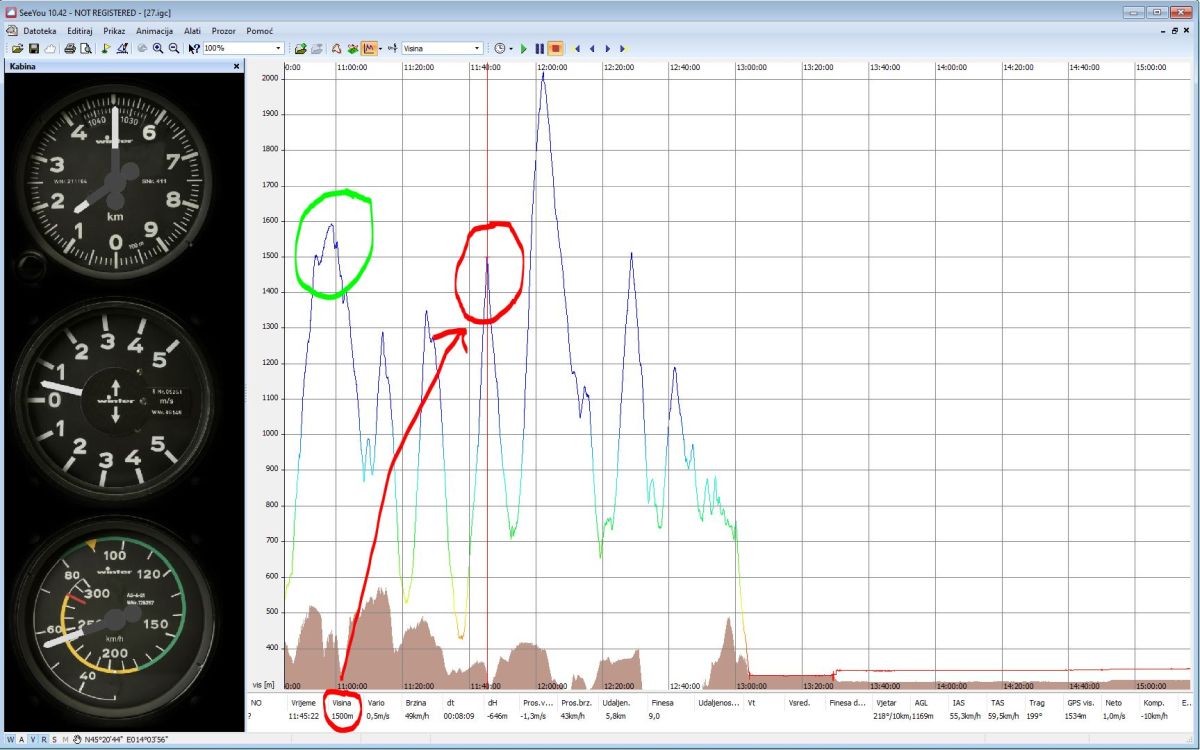Click the coordinates N45°20'44" in status bar
The image size is (1200, 750).
pos(103,740)
